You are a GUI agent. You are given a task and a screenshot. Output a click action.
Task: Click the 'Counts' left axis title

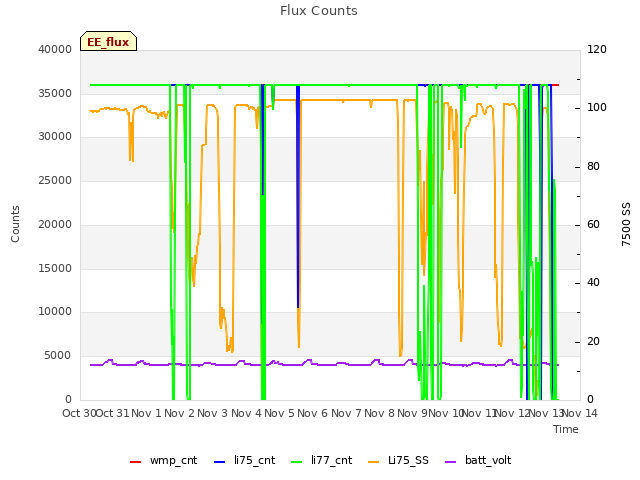click(x=15, y=224)
